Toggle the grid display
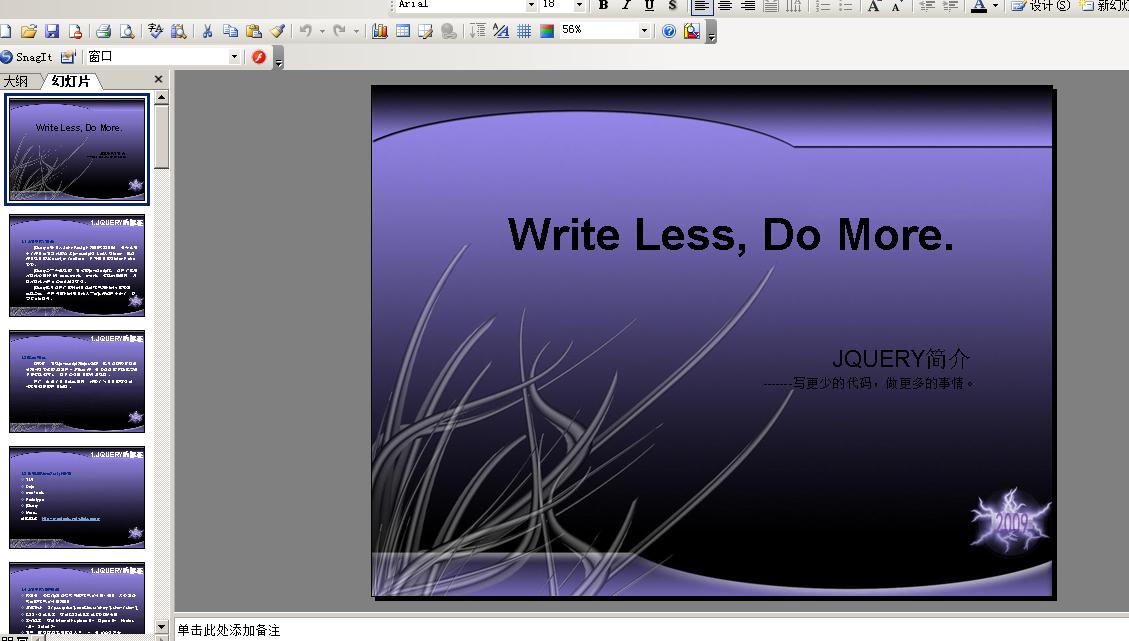 pos(524,31)
